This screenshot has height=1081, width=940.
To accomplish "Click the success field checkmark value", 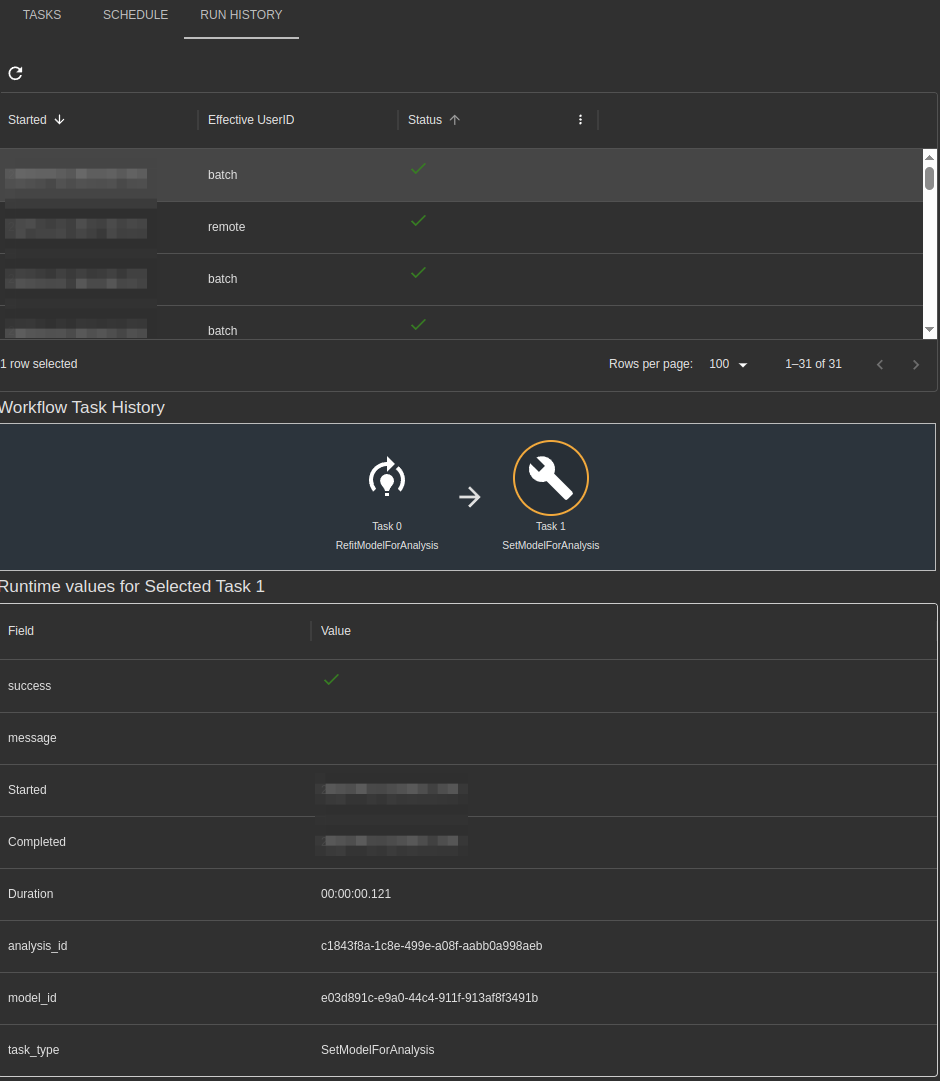I will [x=331, y=680].
